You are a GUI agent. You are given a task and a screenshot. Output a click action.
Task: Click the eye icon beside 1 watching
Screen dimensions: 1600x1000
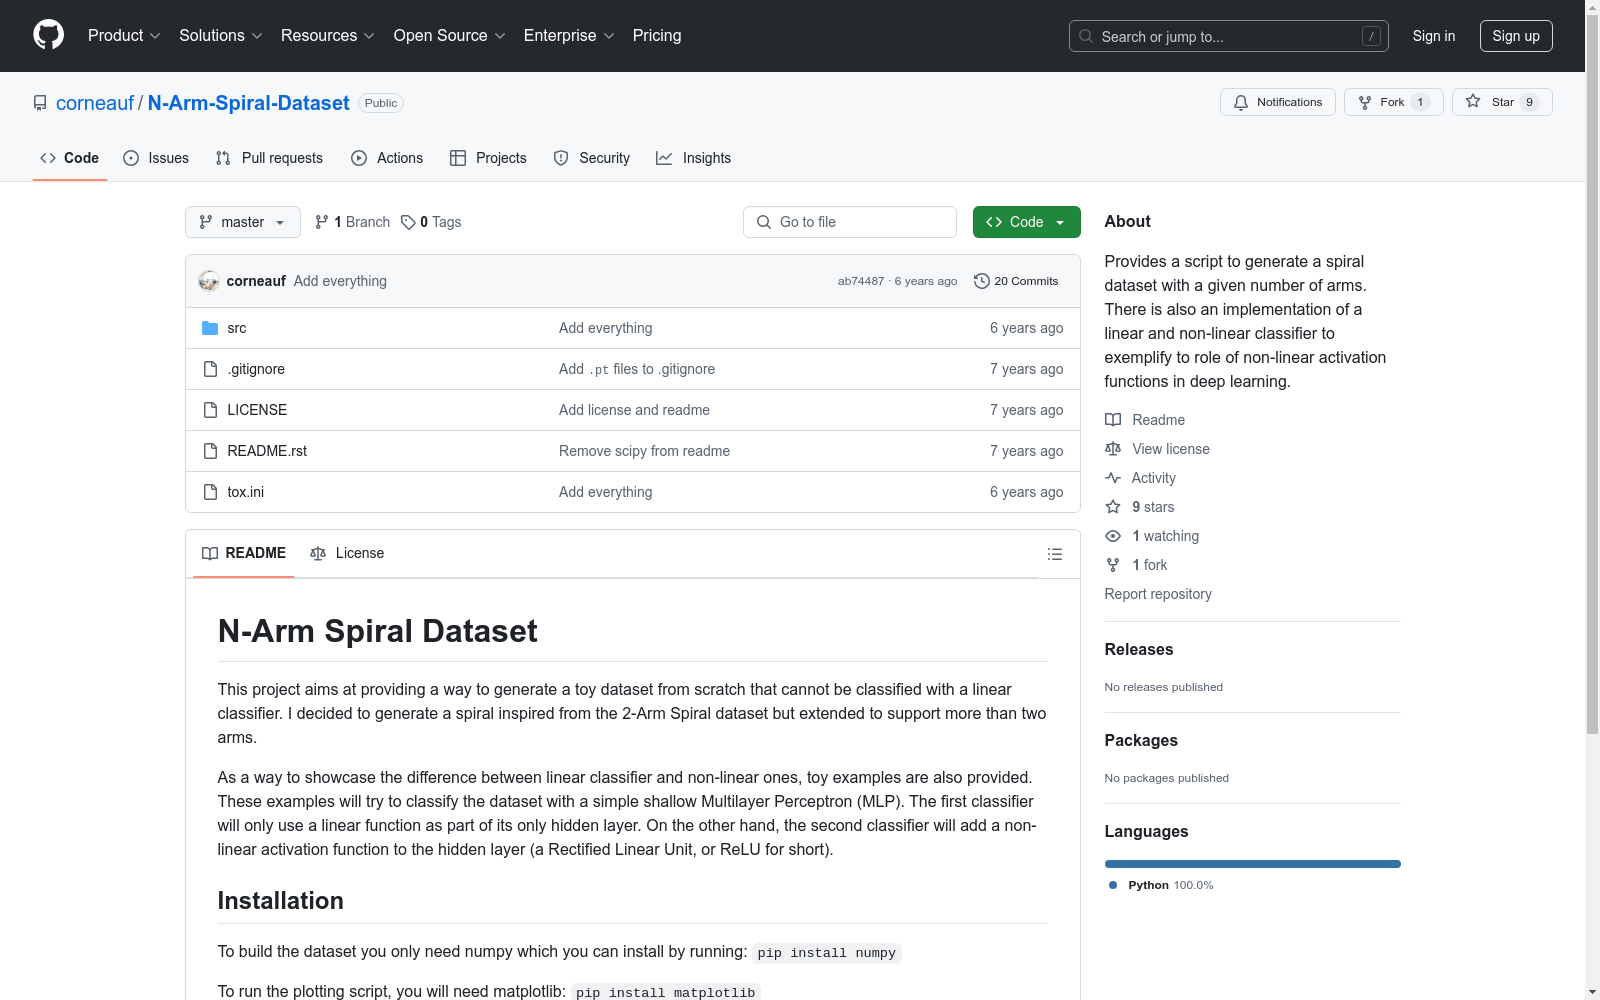click(1113, 536)
